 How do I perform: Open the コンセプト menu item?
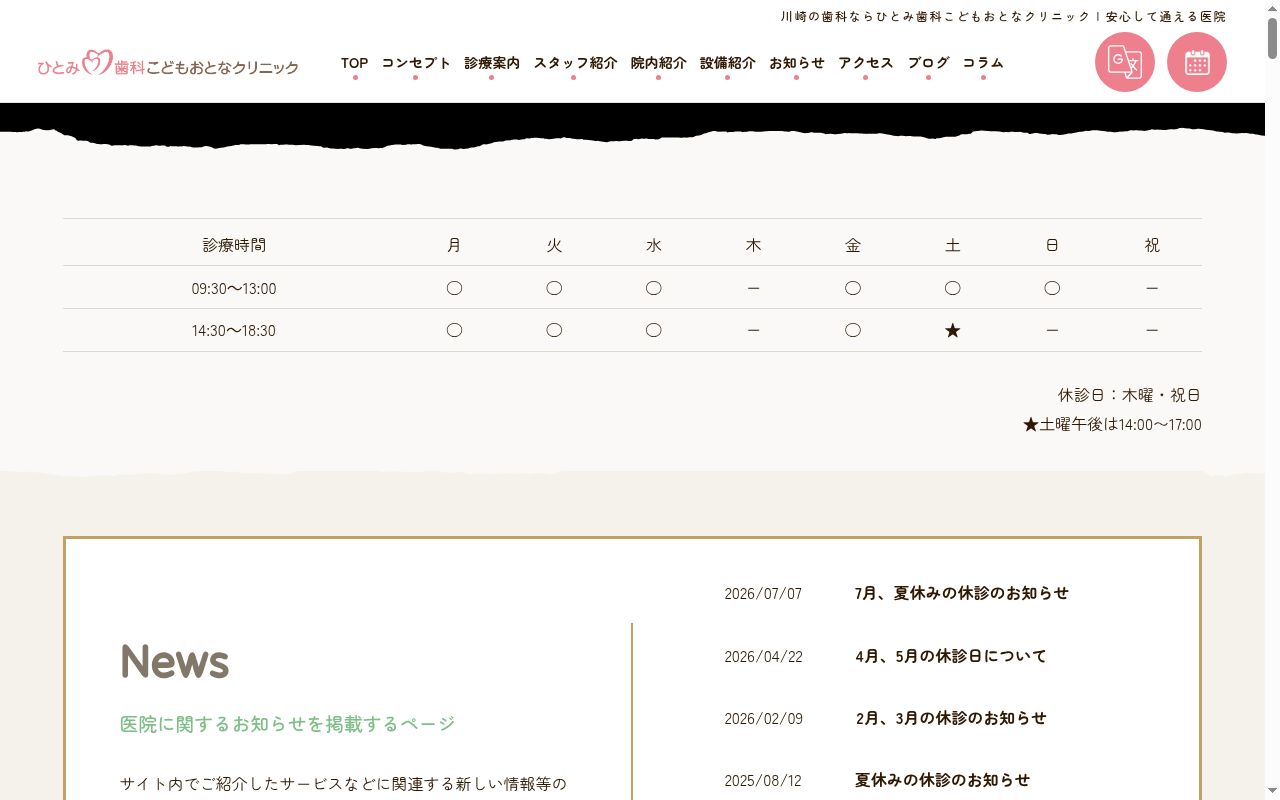[416, 63]
